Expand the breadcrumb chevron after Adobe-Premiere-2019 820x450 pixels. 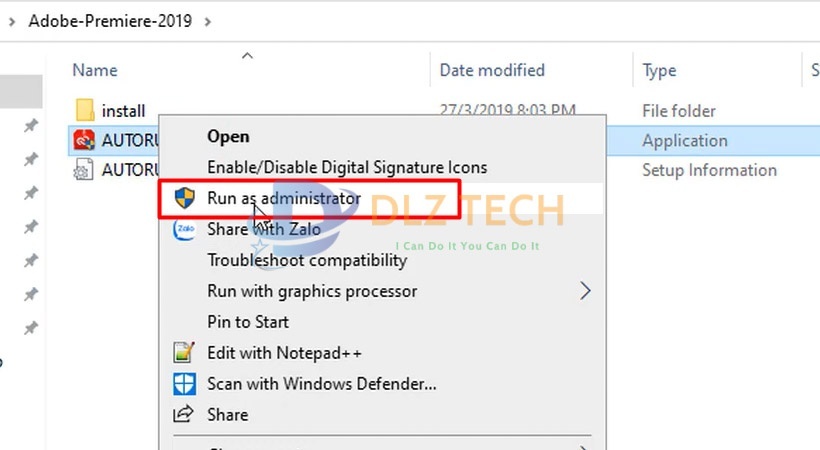pos(209,19)
